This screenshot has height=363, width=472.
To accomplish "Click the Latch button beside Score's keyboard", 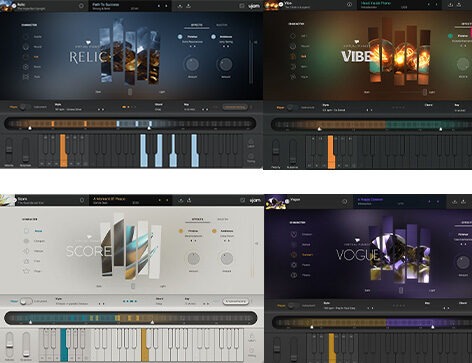I will (x=252, y=338).
